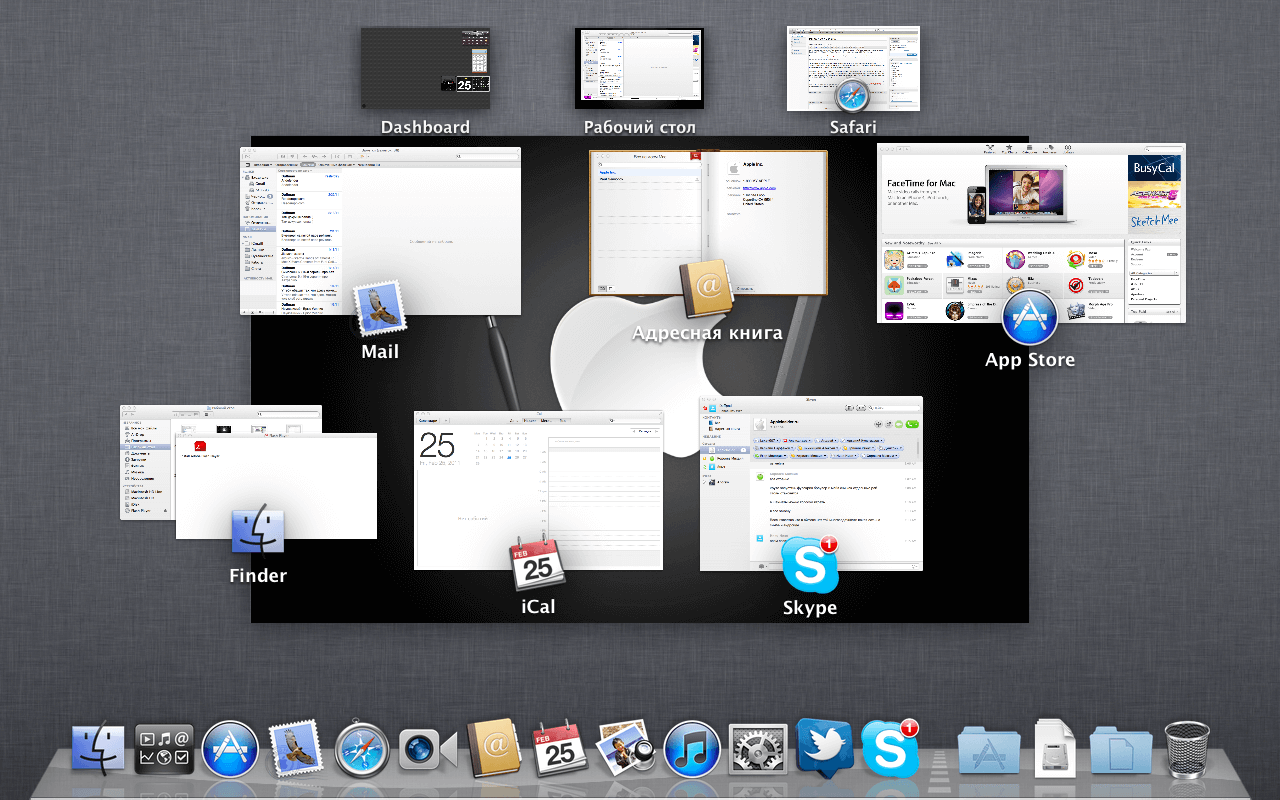Click the Skype icon in the Dock
The image size is (1280, 800).
click(890, 748)
